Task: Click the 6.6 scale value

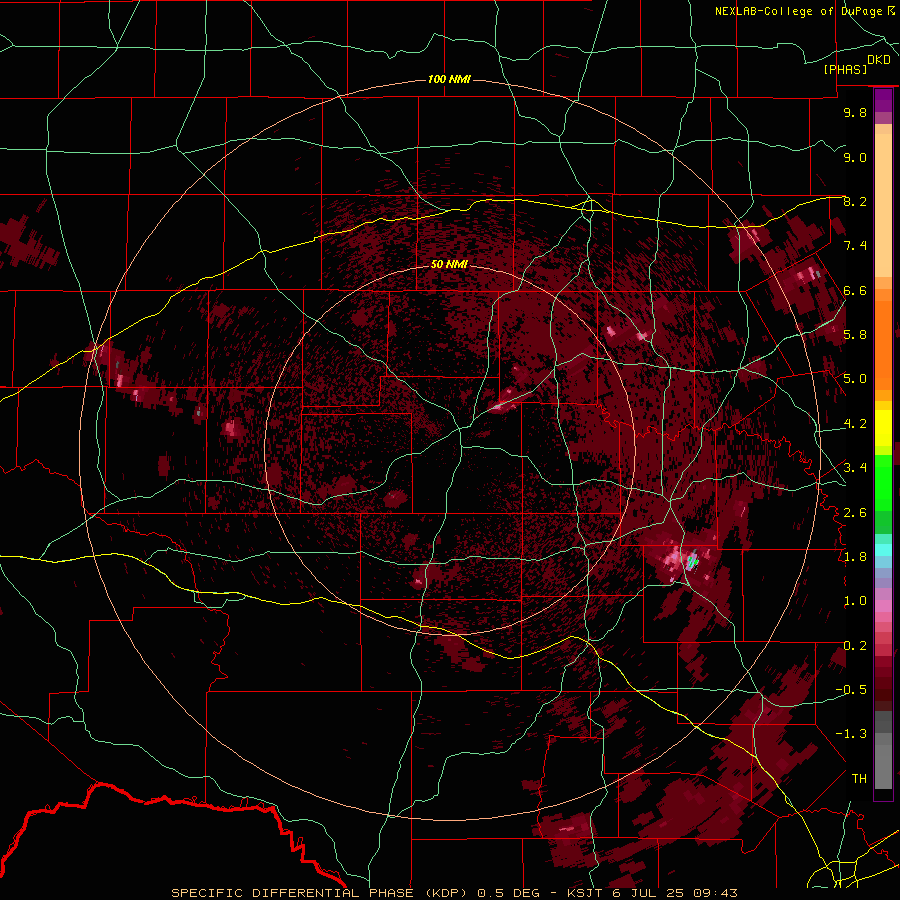Action: (855, 291)
